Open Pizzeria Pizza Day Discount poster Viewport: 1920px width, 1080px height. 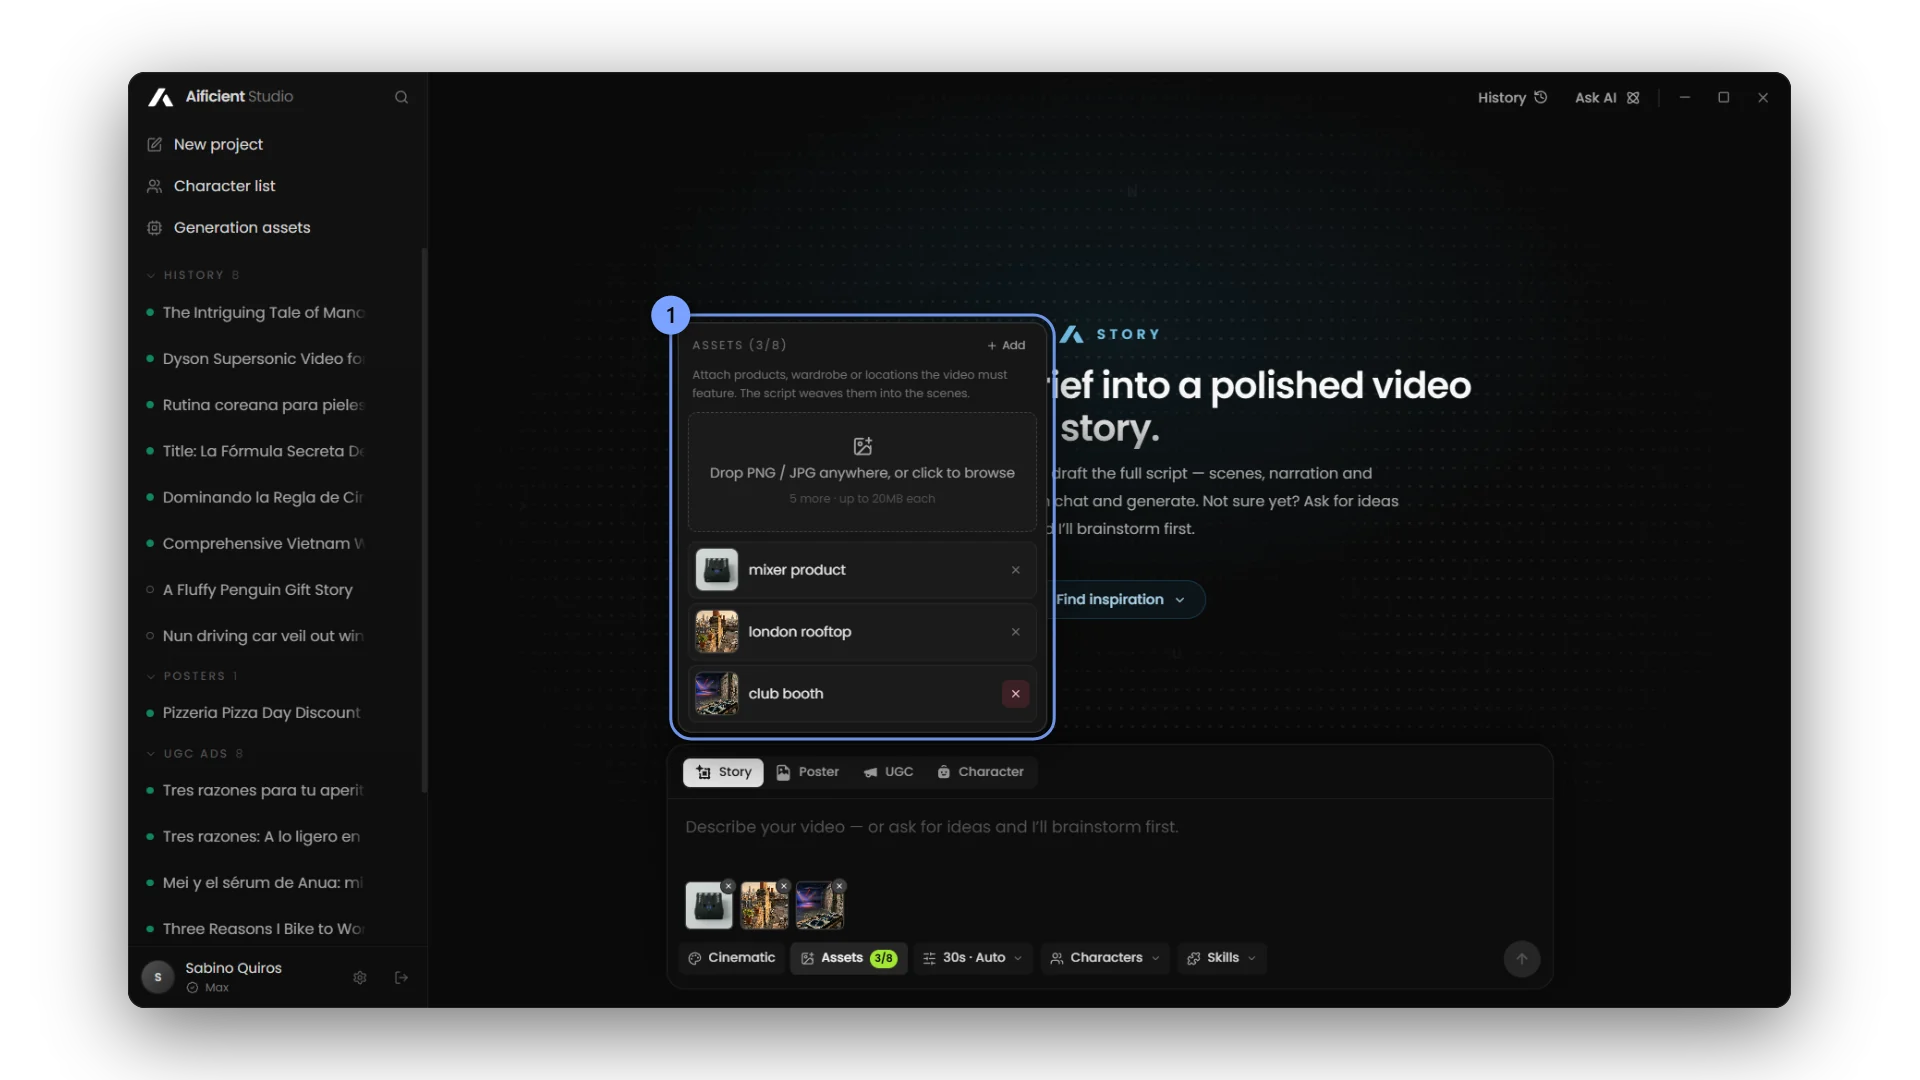pyautogui.click(x=262, y=713)
